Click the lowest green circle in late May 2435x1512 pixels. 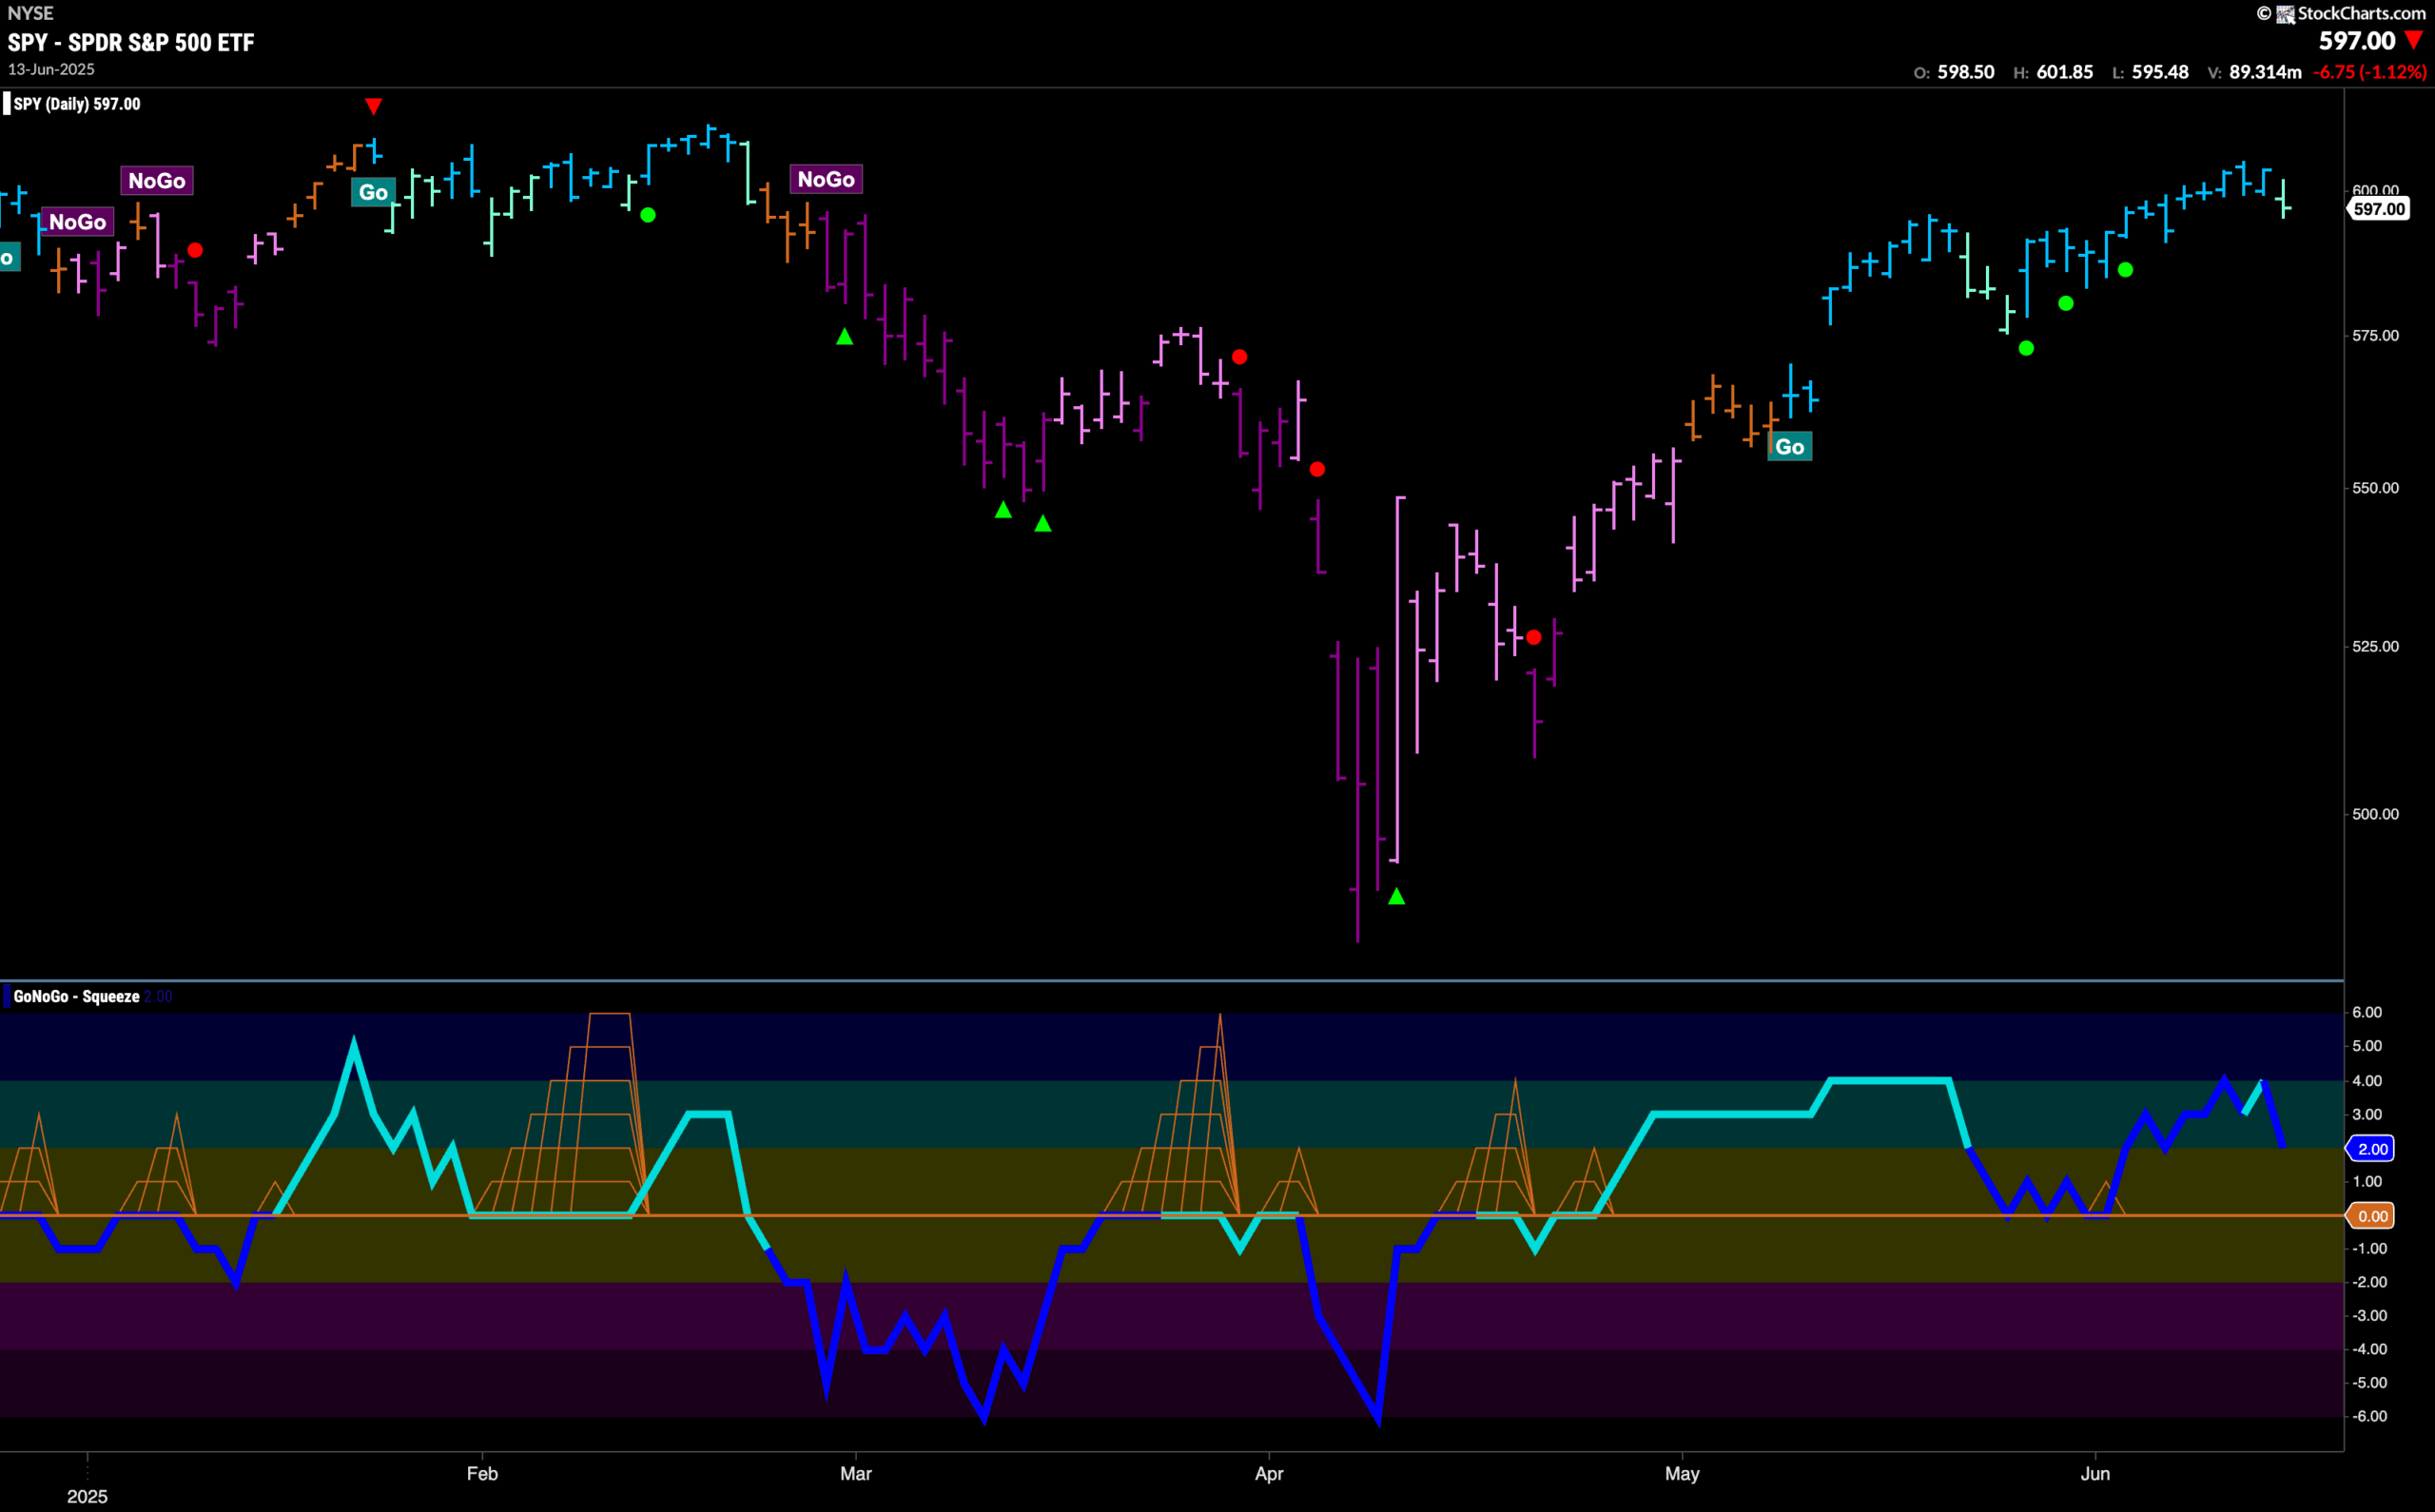click(x=2026, y=348)
